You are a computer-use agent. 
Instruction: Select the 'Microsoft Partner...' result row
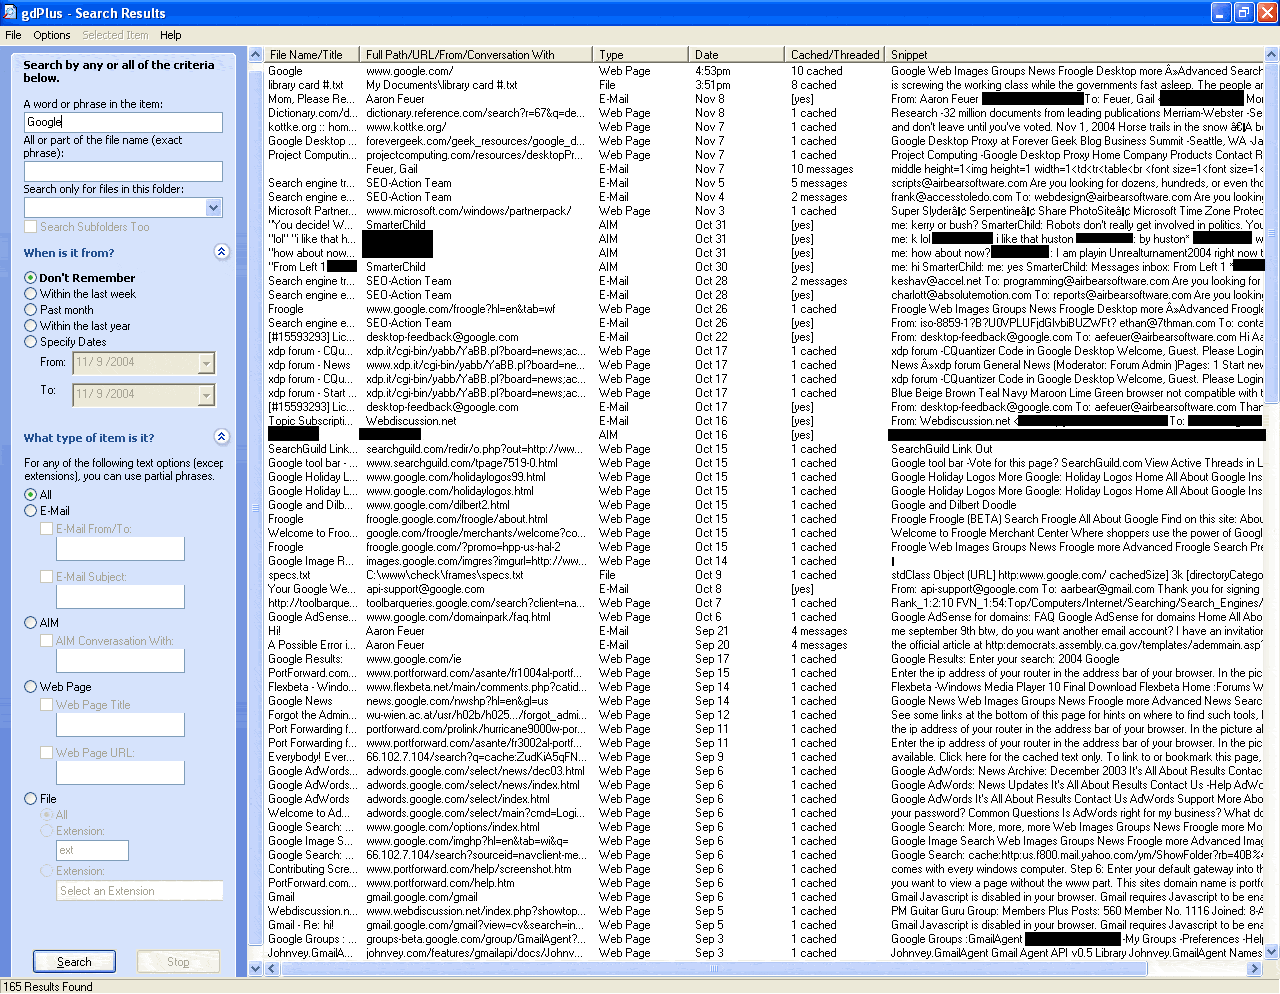coord(764,211)
